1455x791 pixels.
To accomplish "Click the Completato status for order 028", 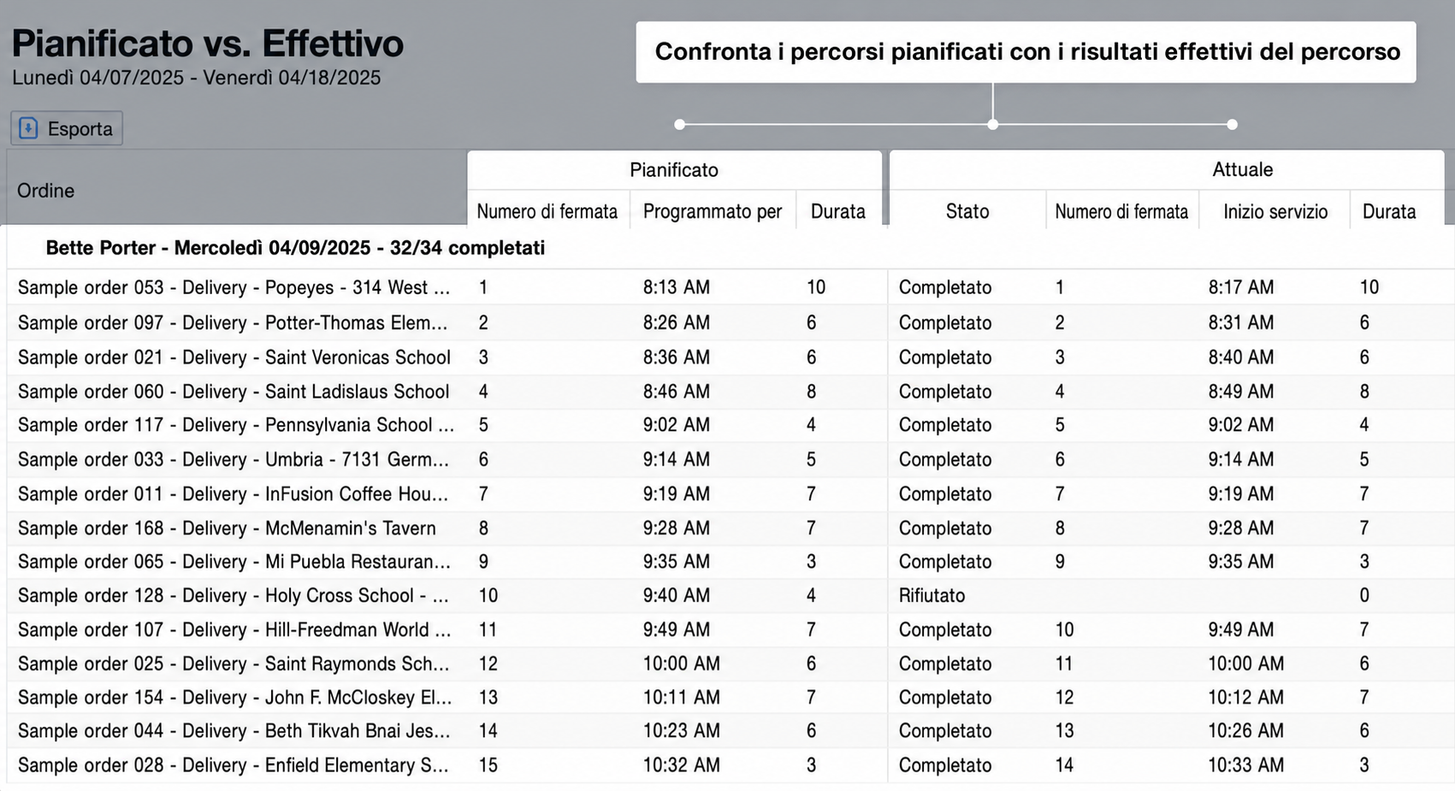I will (x=945, y=766).
